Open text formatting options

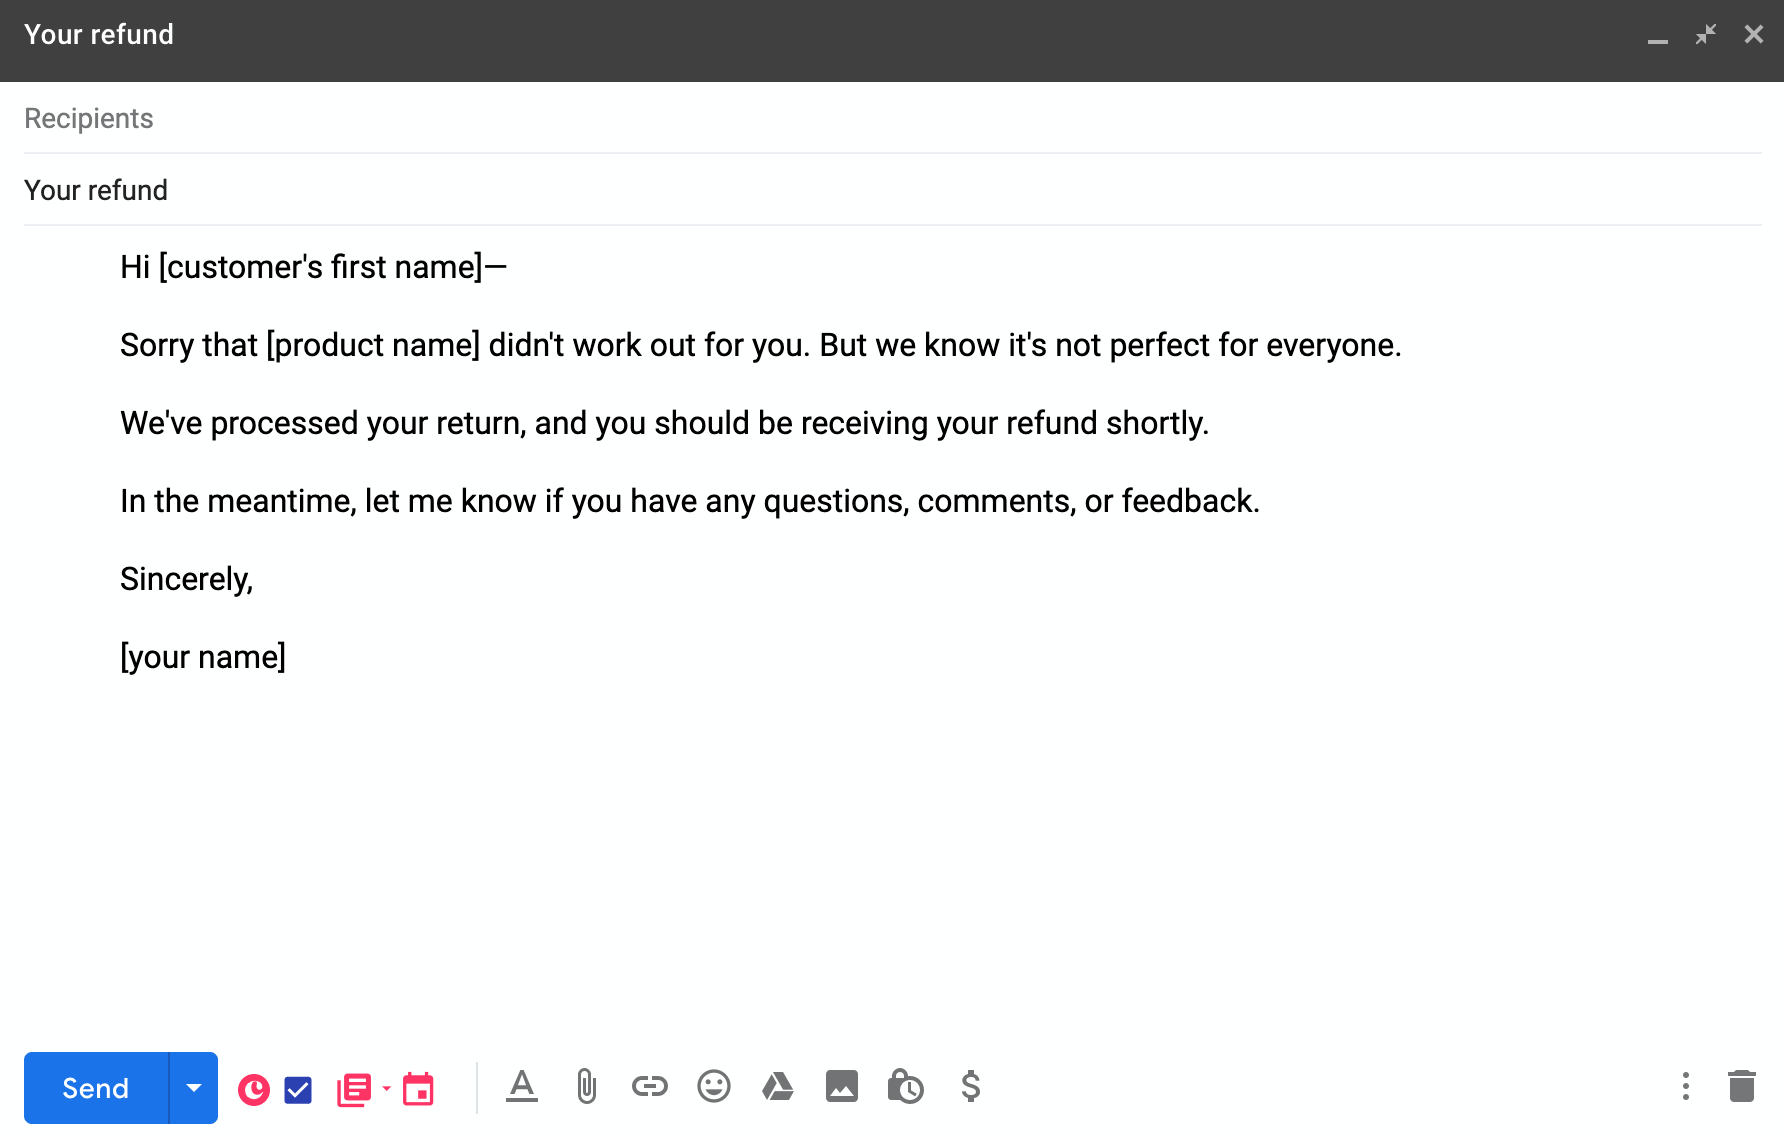[x=522, y=1086]
